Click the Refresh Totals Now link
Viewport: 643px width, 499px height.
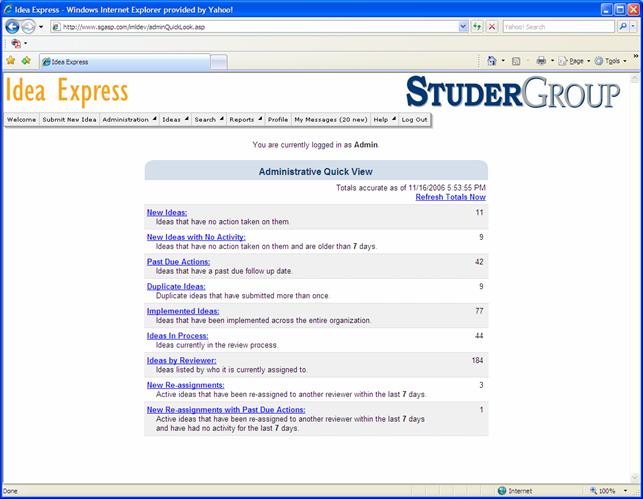click(450, 197)
